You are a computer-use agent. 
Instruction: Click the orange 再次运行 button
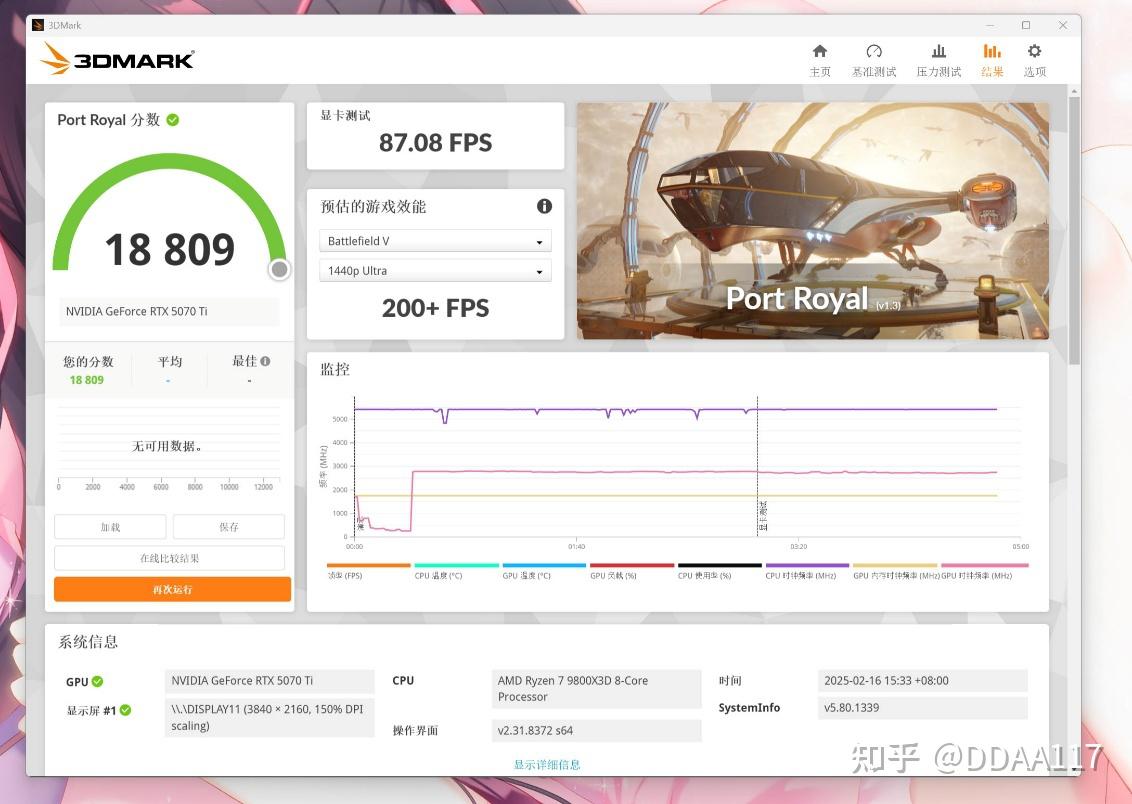pos(173,589)
